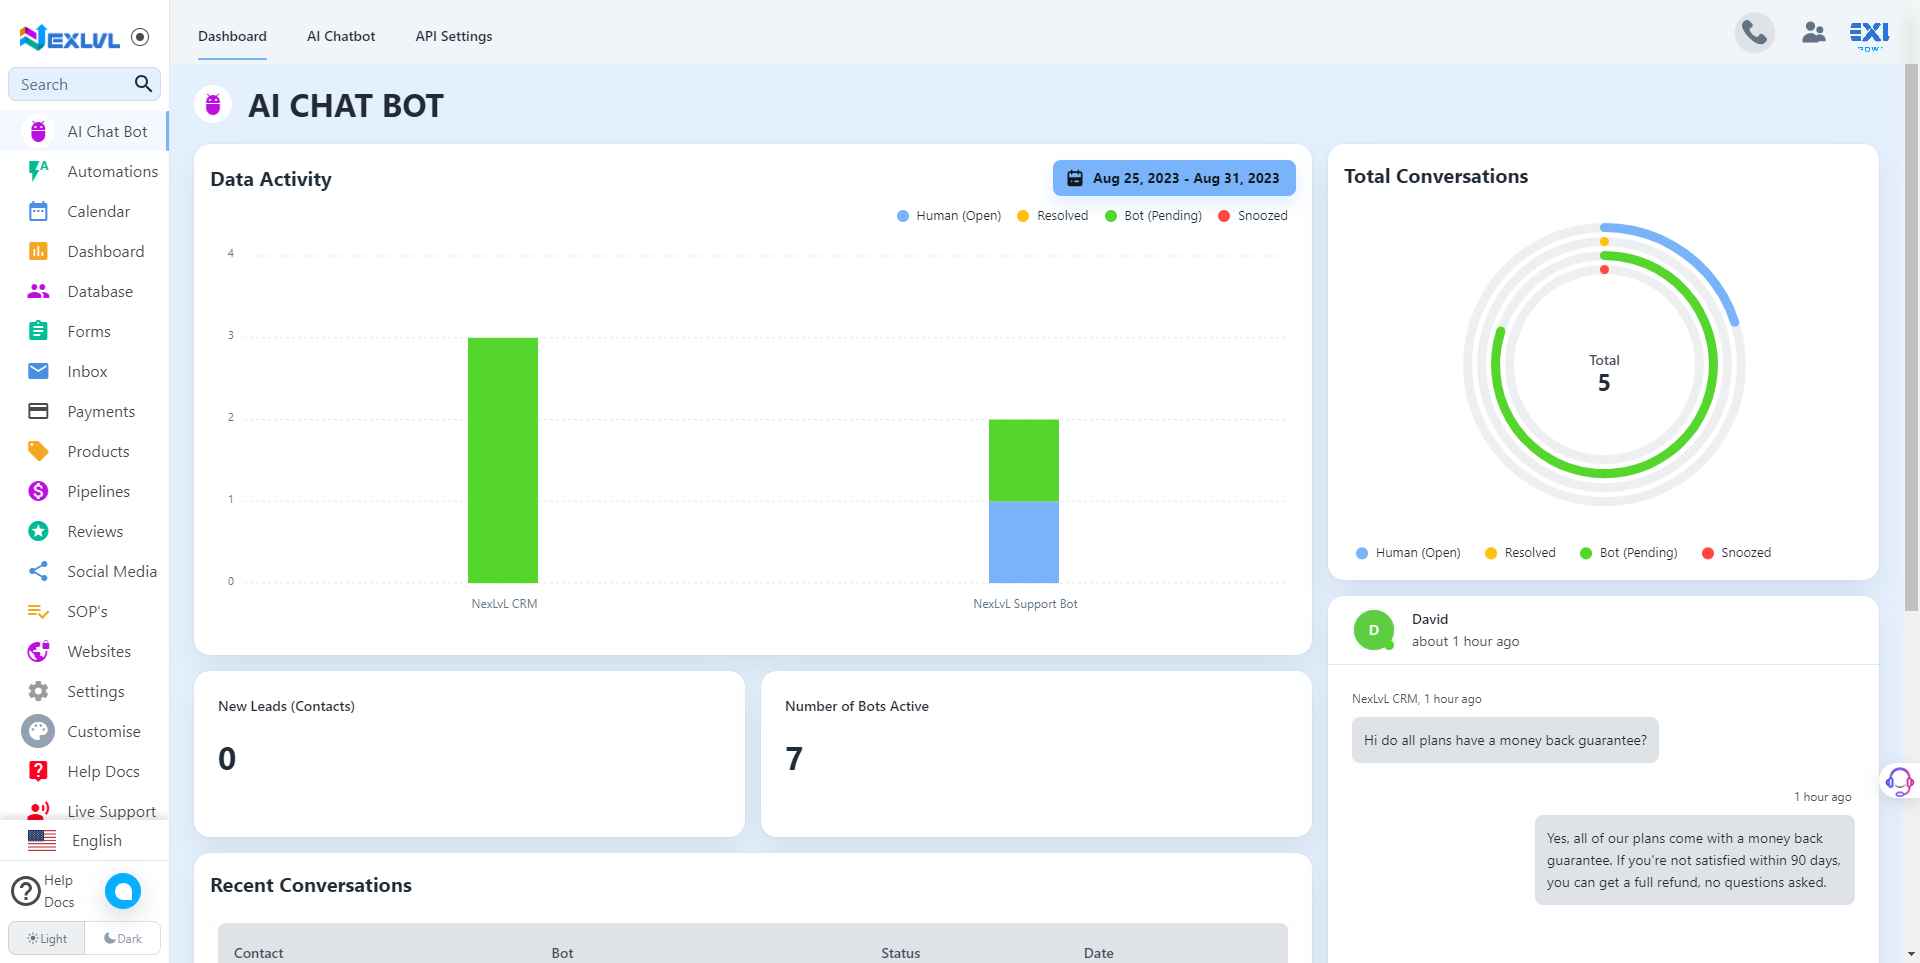The height and width of the screenshot is (963, 1920).
Task: Click the red Help Docs icon
Action: 38,771
